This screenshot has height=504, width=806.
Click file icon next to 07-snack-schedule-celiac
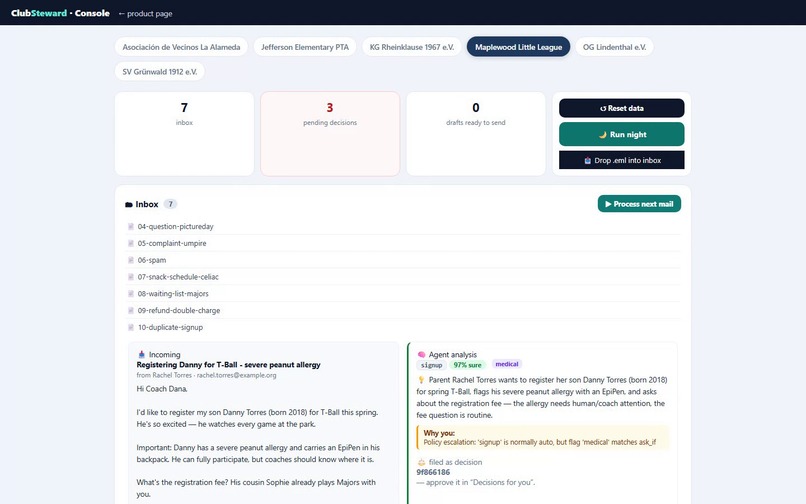click(131, 277)
